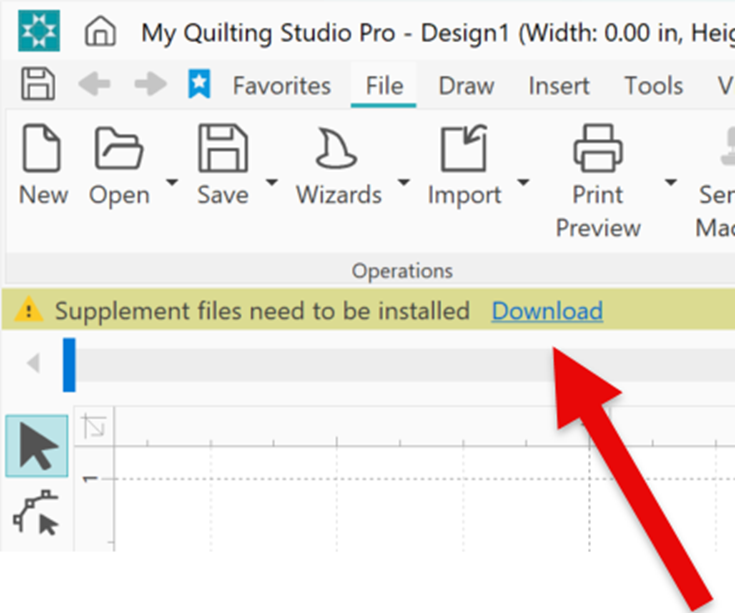
Task: Click the Undo back arrow
Action: (94, 84)
